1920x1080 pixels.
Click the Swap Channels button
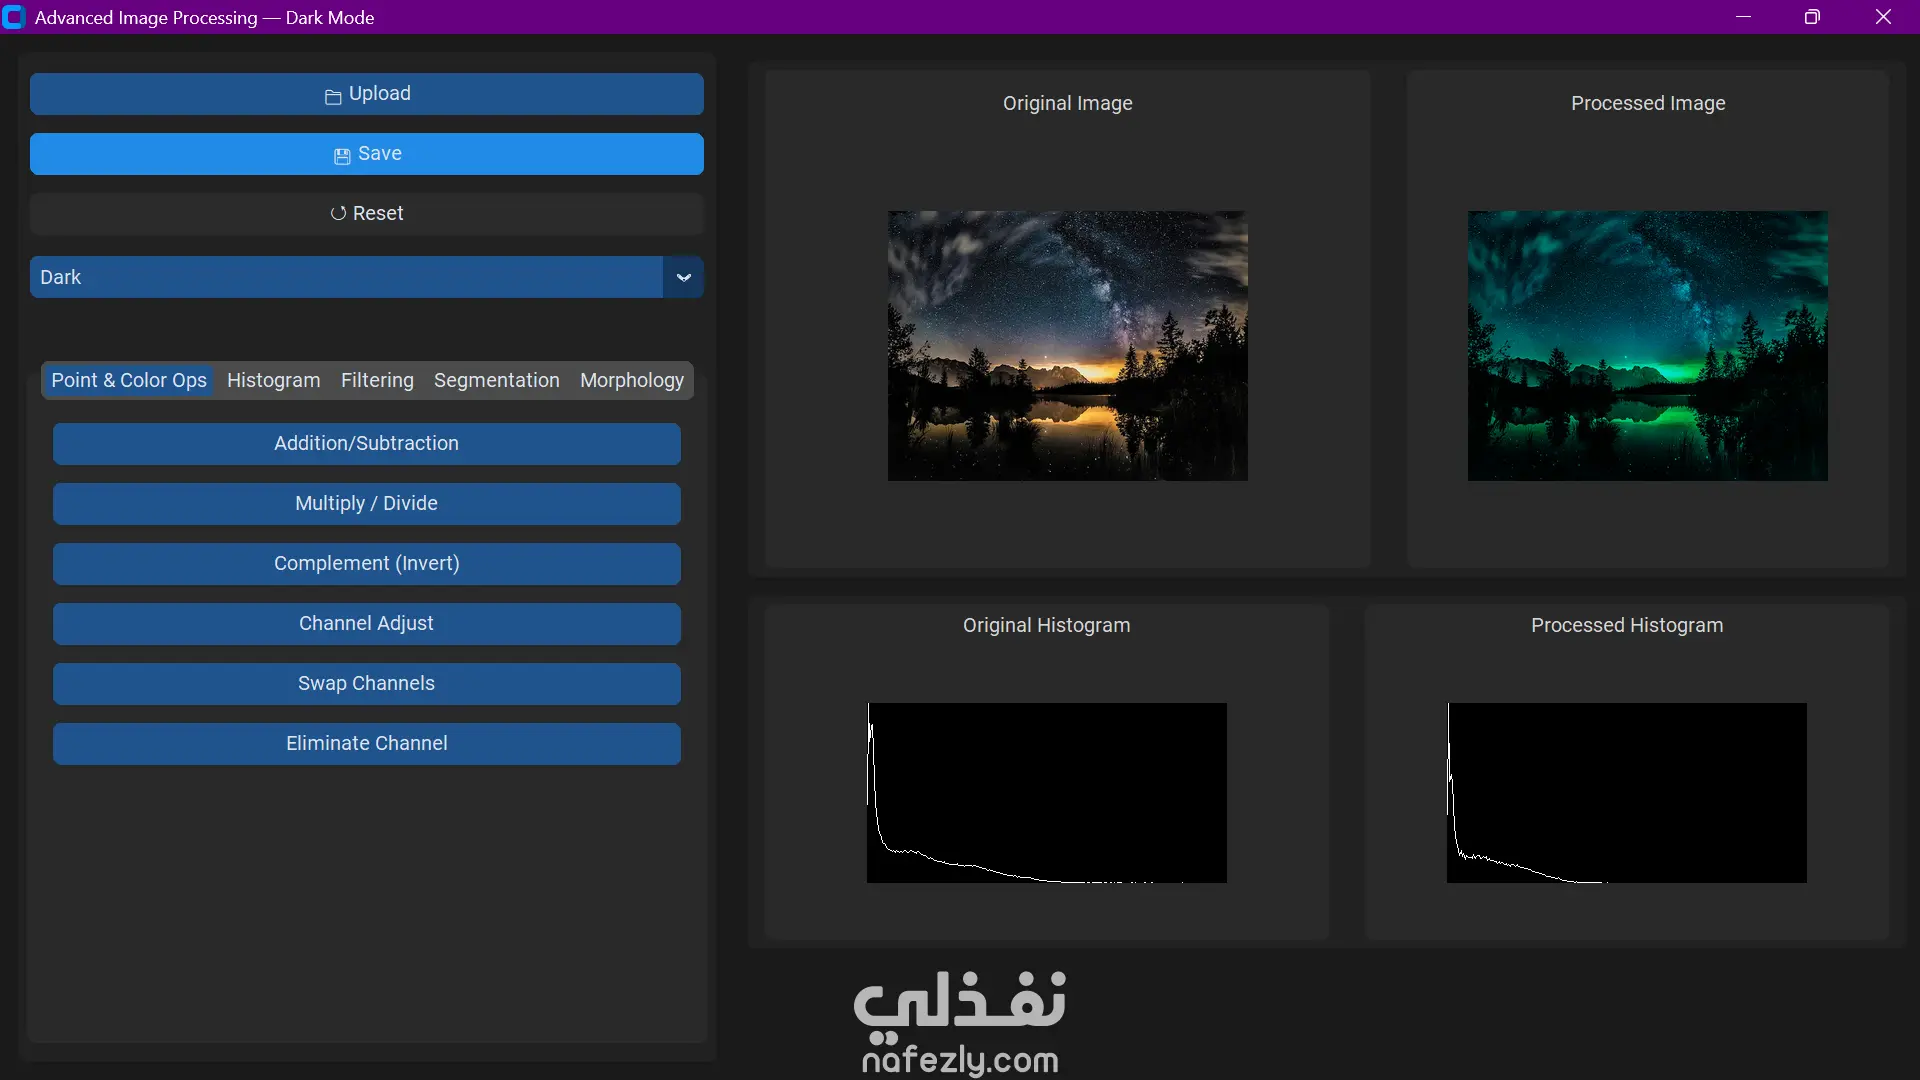pyautogui.click(x=366, y=684)
